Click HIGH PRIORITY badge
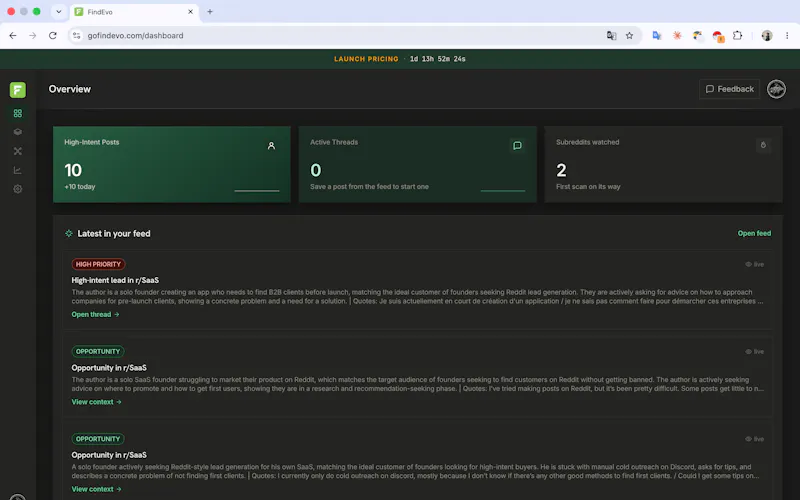Viewport: 800px width, 500px height. 98,264
